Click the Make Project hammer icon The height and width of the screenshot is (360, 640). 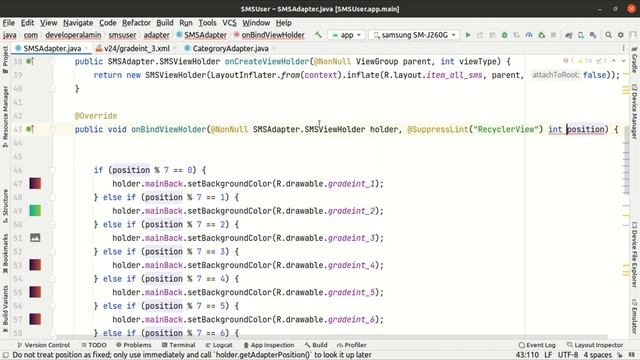point(318,35)
